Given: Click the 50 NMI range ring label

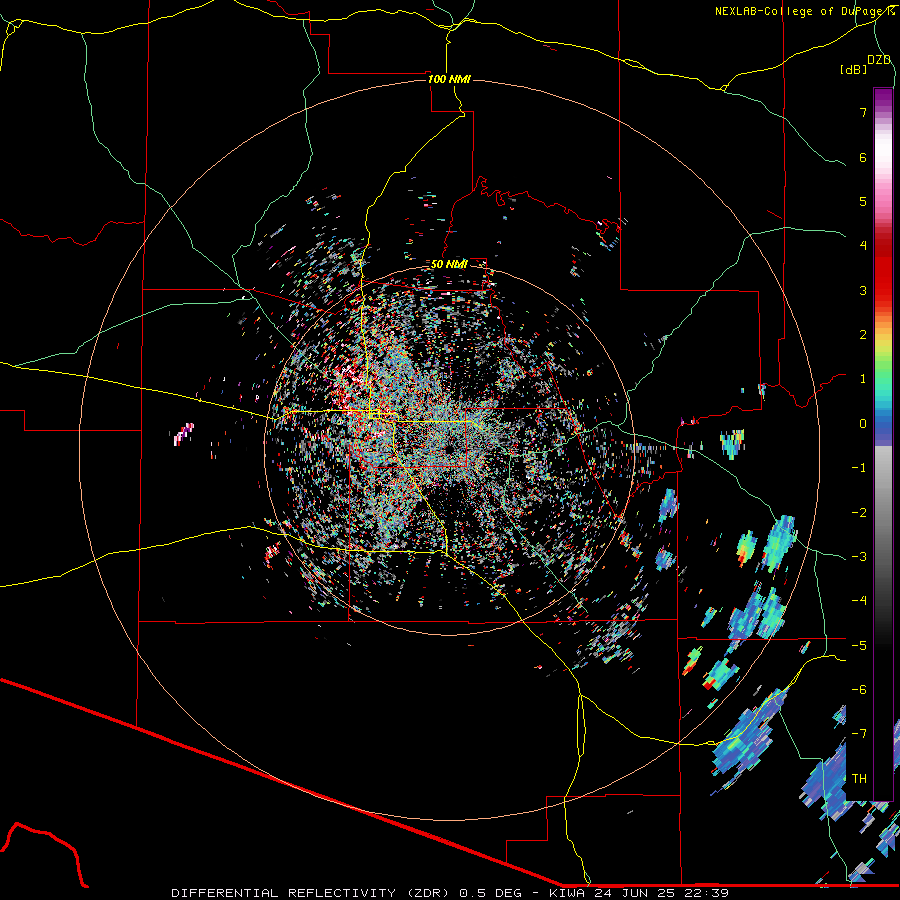Looking at the screenshot, I should click(449, 264).
